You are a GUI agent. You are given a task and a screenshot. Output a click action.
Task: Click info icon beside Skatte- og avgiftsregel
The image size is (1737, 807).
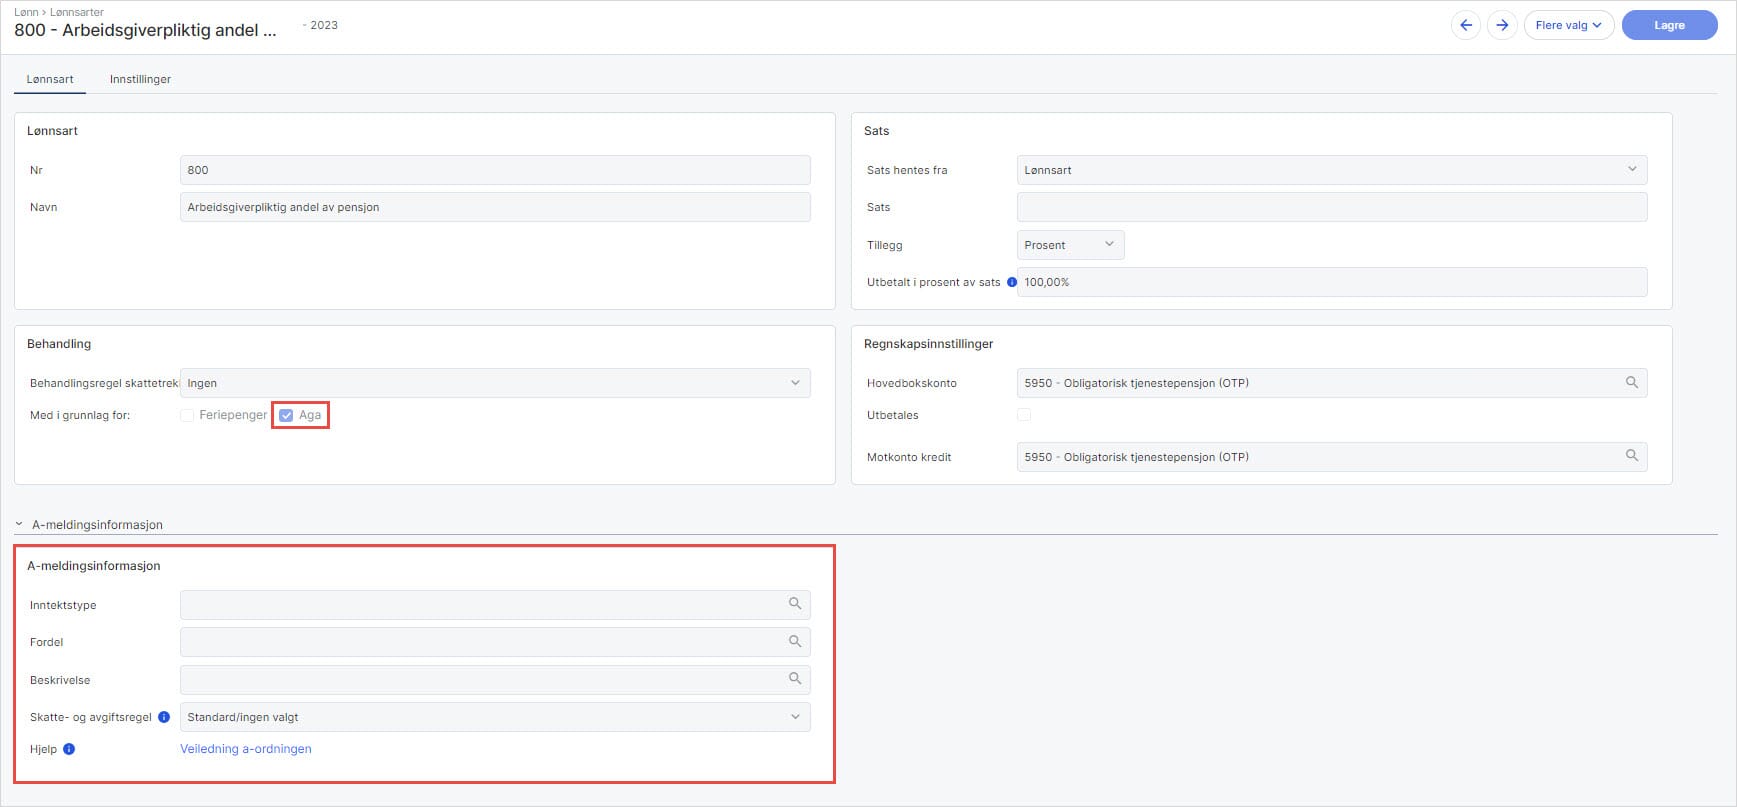(164, 717)
